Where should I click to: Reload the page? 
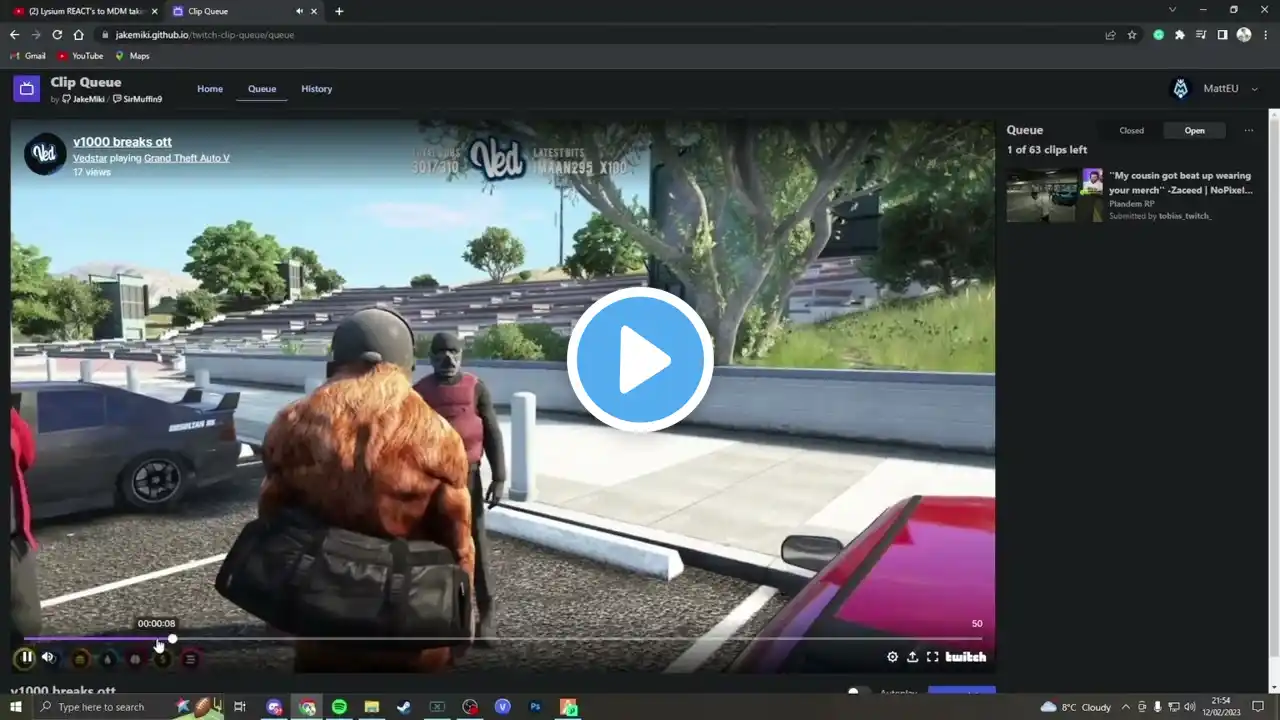57,34
